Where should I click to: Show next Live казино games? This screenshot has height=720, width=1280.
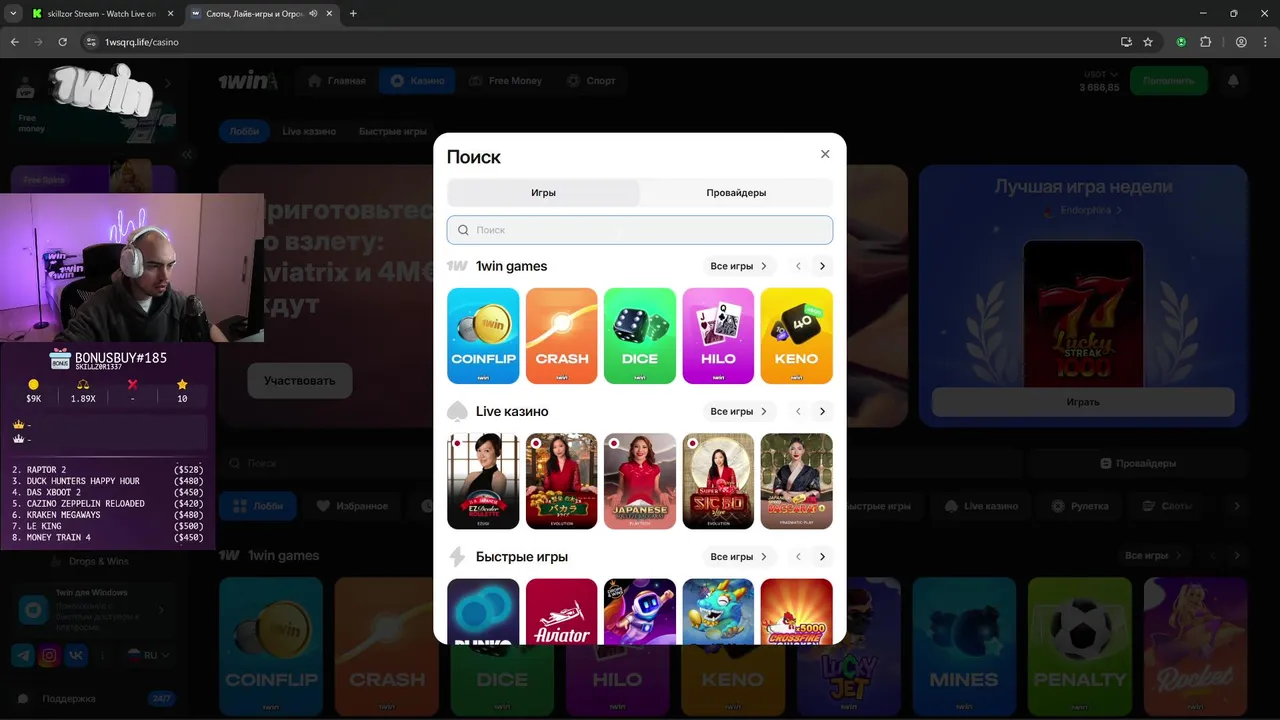822,411
